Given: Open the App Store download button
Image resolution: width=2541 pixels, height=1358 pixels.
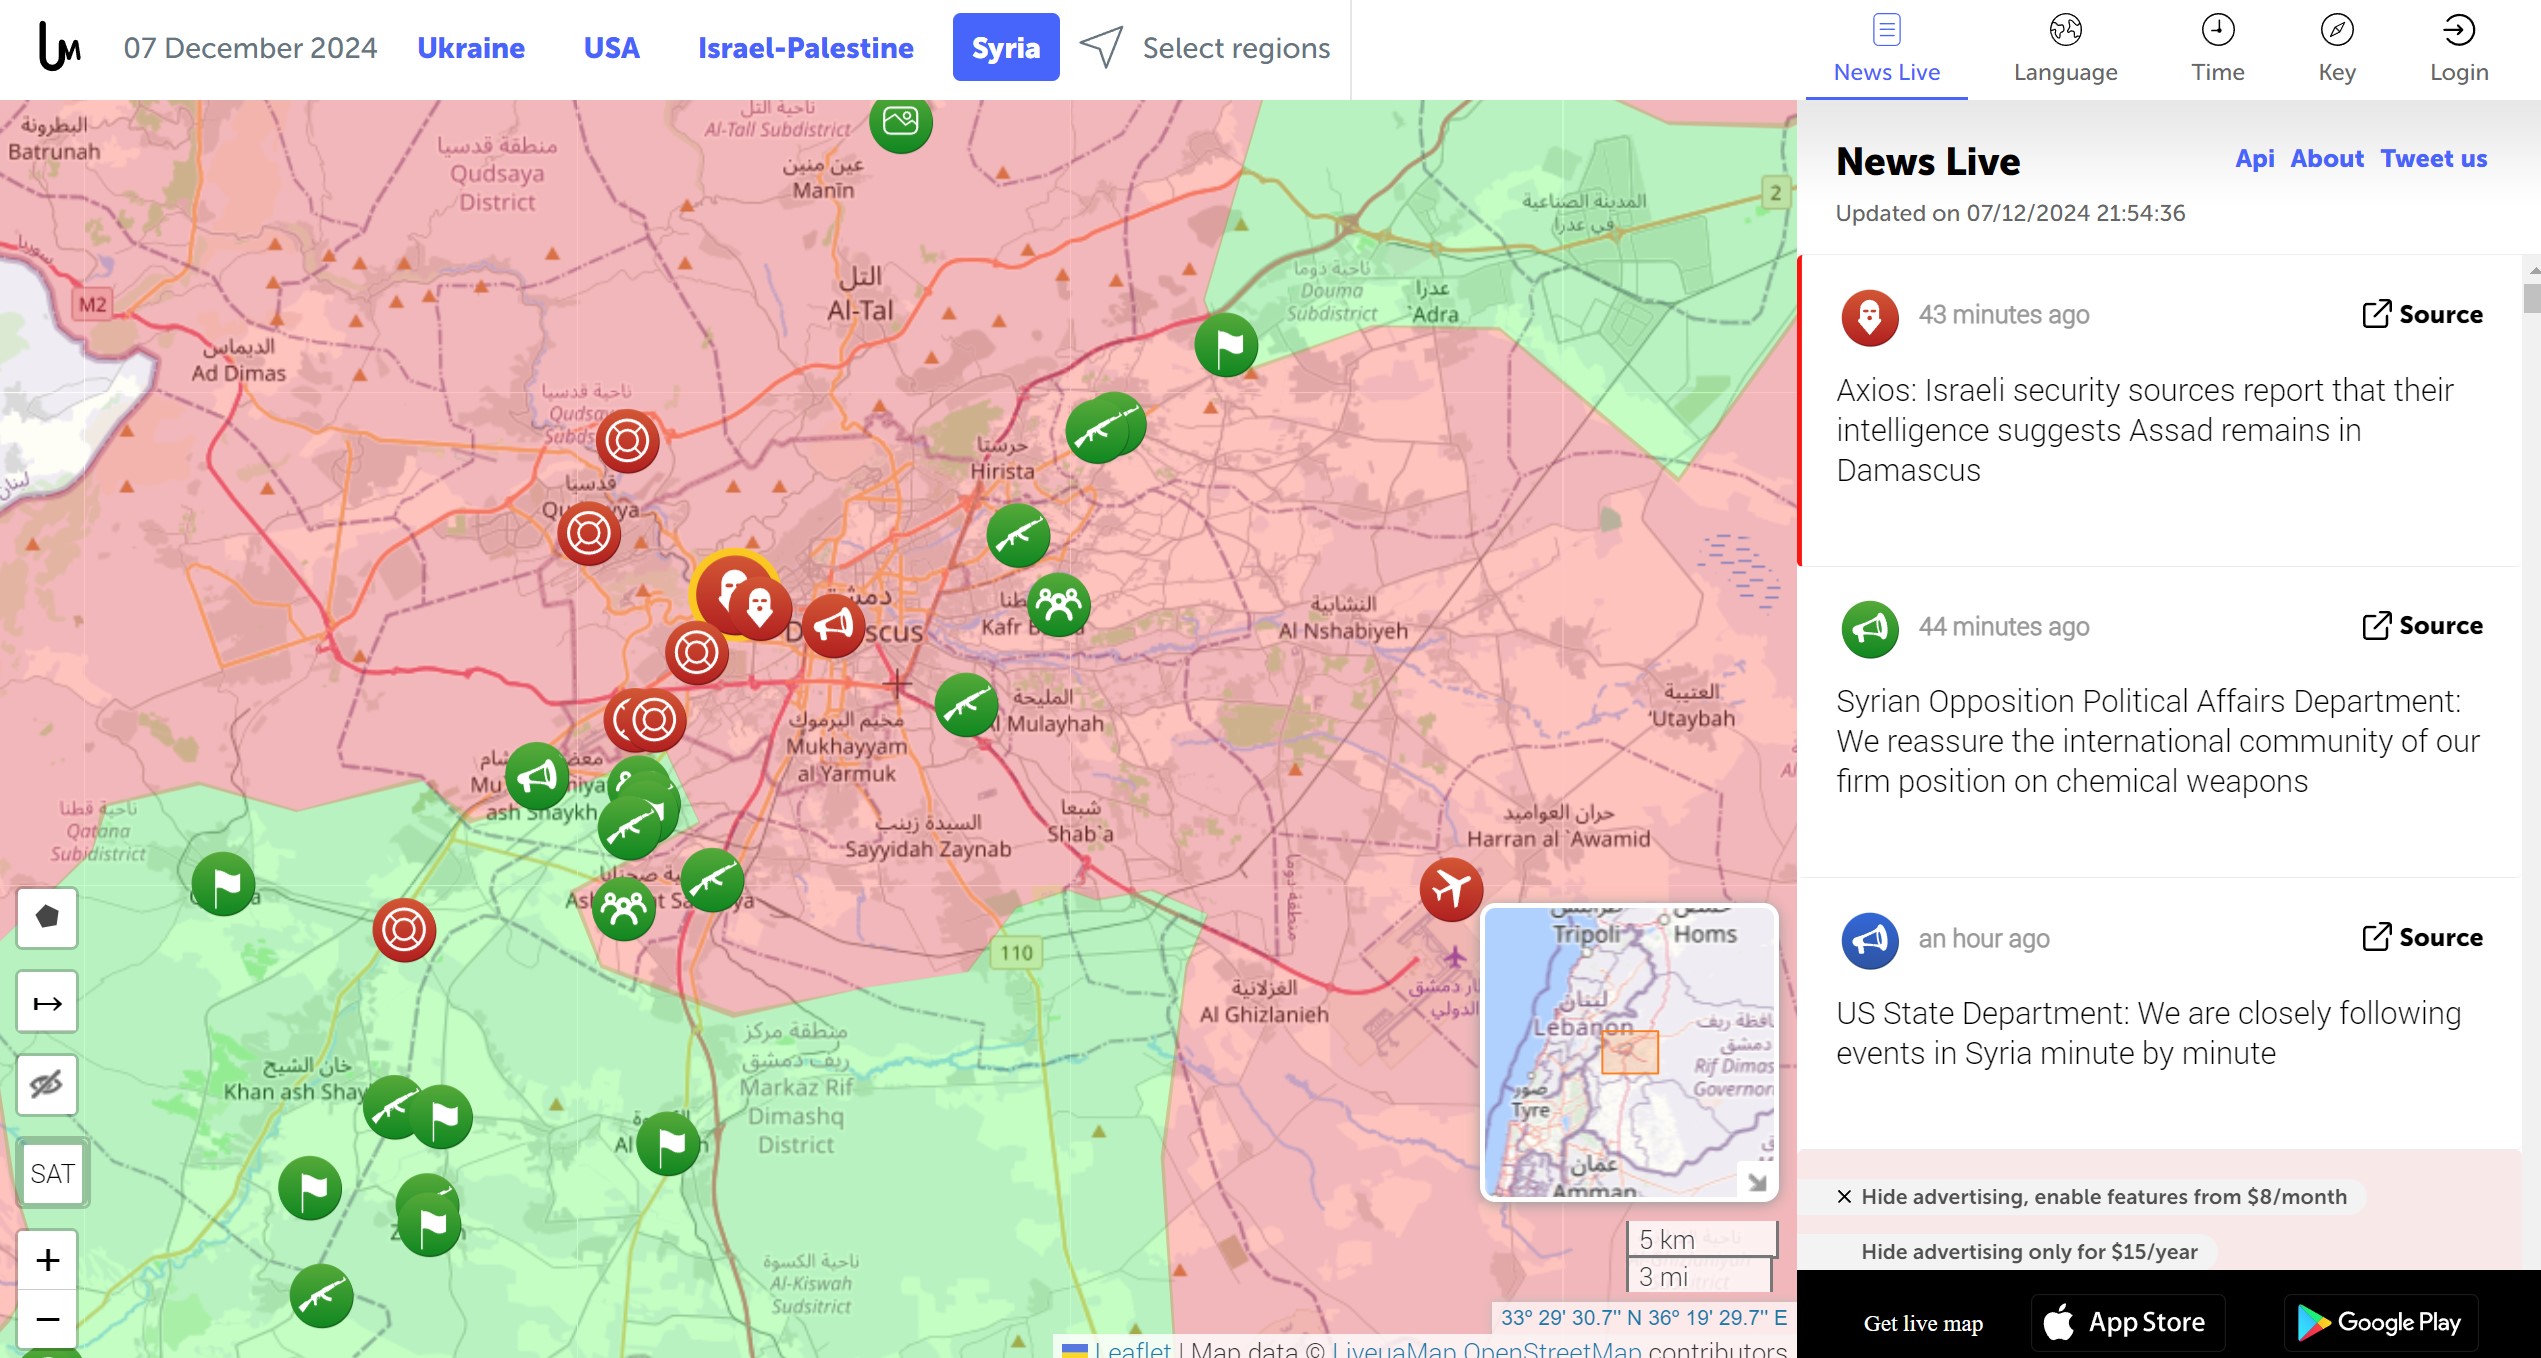Looking at the screenshot, I should point(2127,1322).
